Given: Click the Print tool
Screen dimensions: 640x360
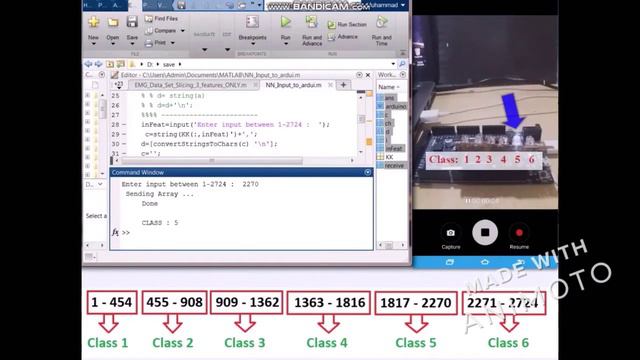Looking at the screenshot, I should click(x=156, y=42).
